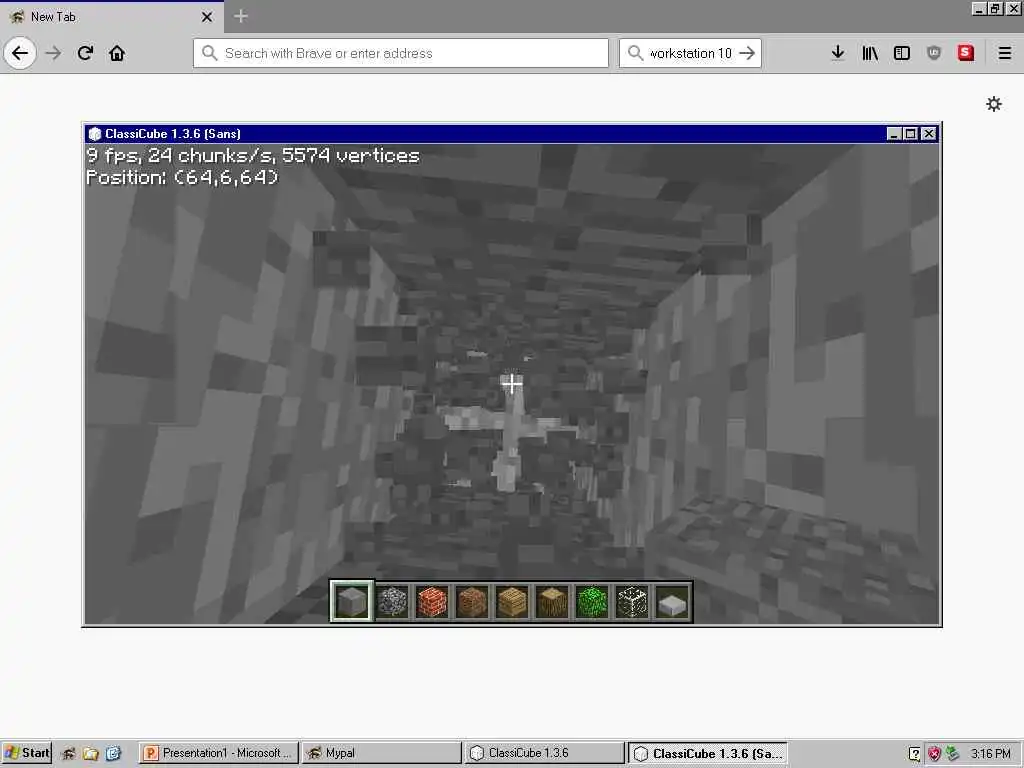Select the dirt block in the hotbar
The image size is (1024, 768).
point(472,601)
